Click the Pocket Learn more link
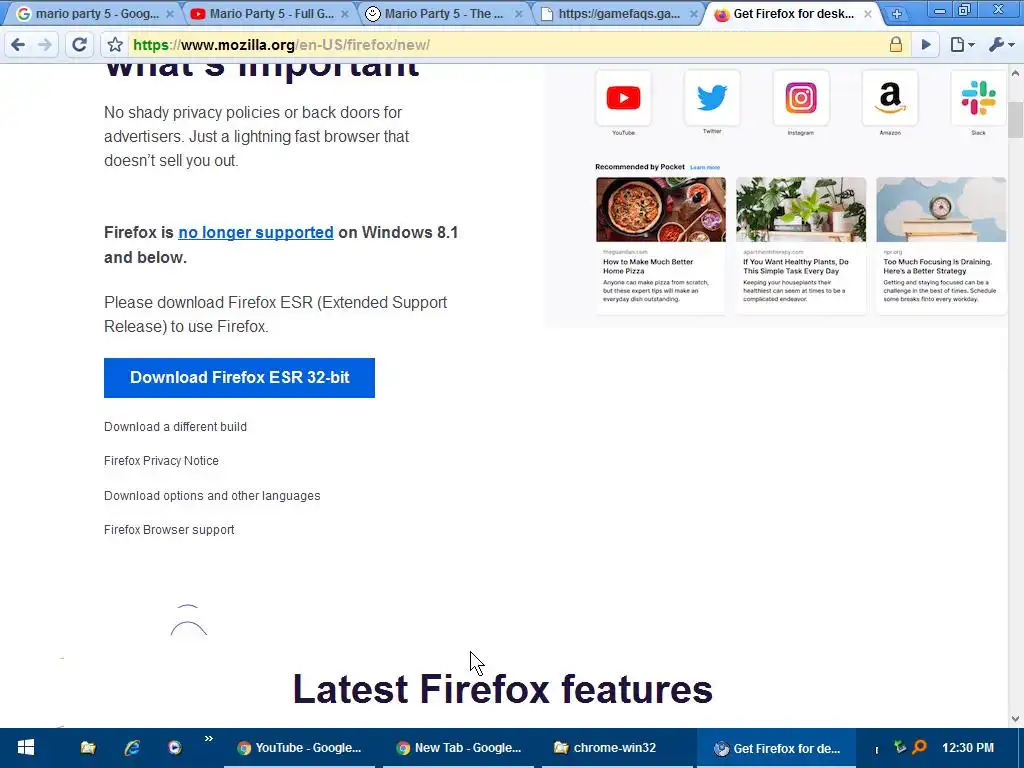This screenshot has width=1024, height=768. coord(705,168)
